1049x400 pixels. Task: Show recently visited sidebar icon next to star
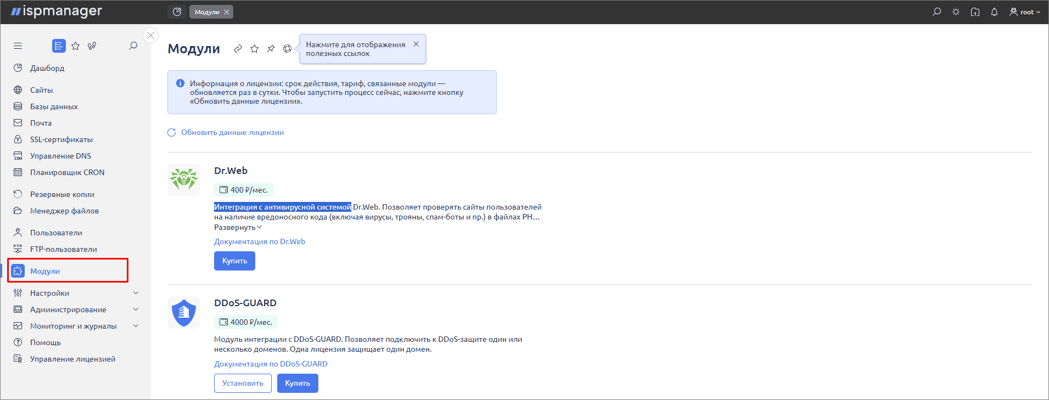[x=92, y=46]
